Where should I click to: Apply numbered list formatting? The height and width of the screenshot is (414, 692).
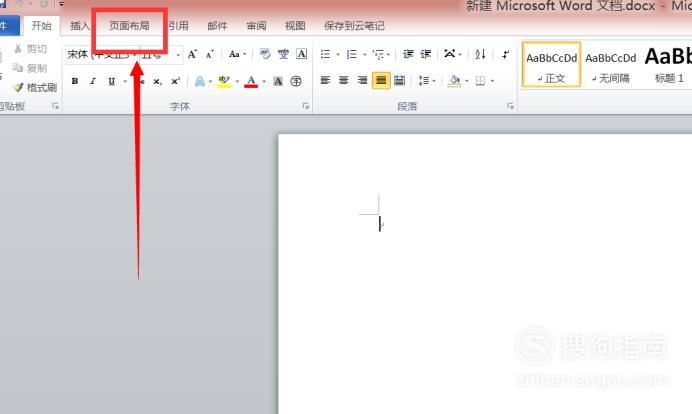pos(352,54)
